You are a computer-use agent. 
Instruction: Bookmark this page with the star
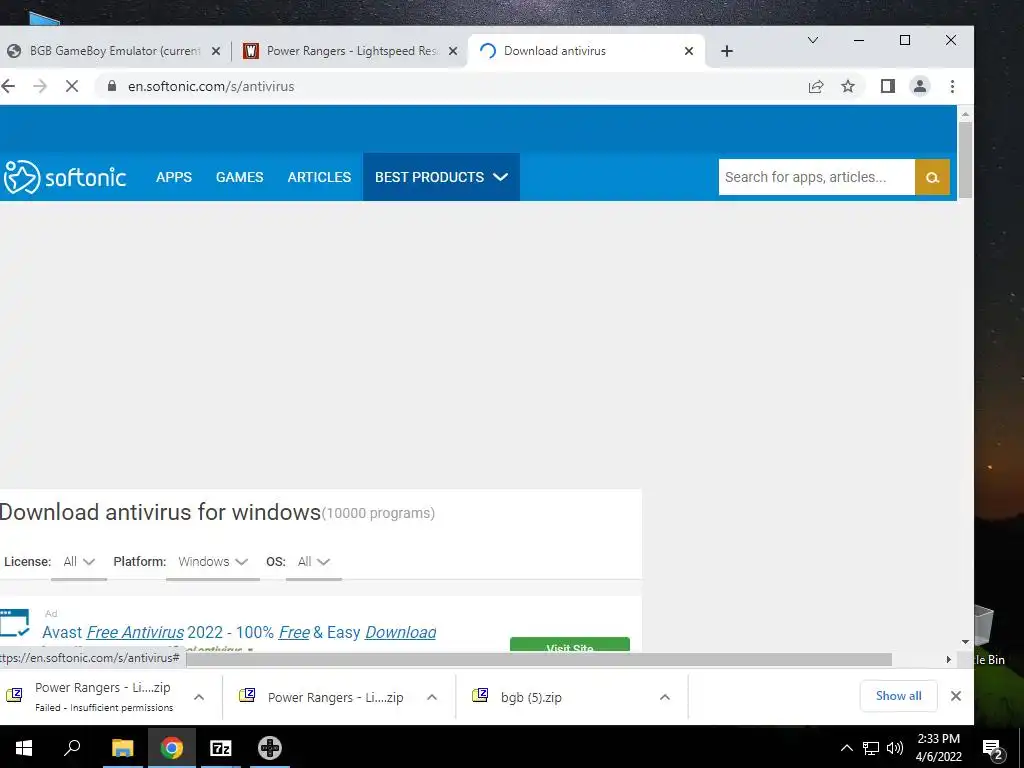848,86
